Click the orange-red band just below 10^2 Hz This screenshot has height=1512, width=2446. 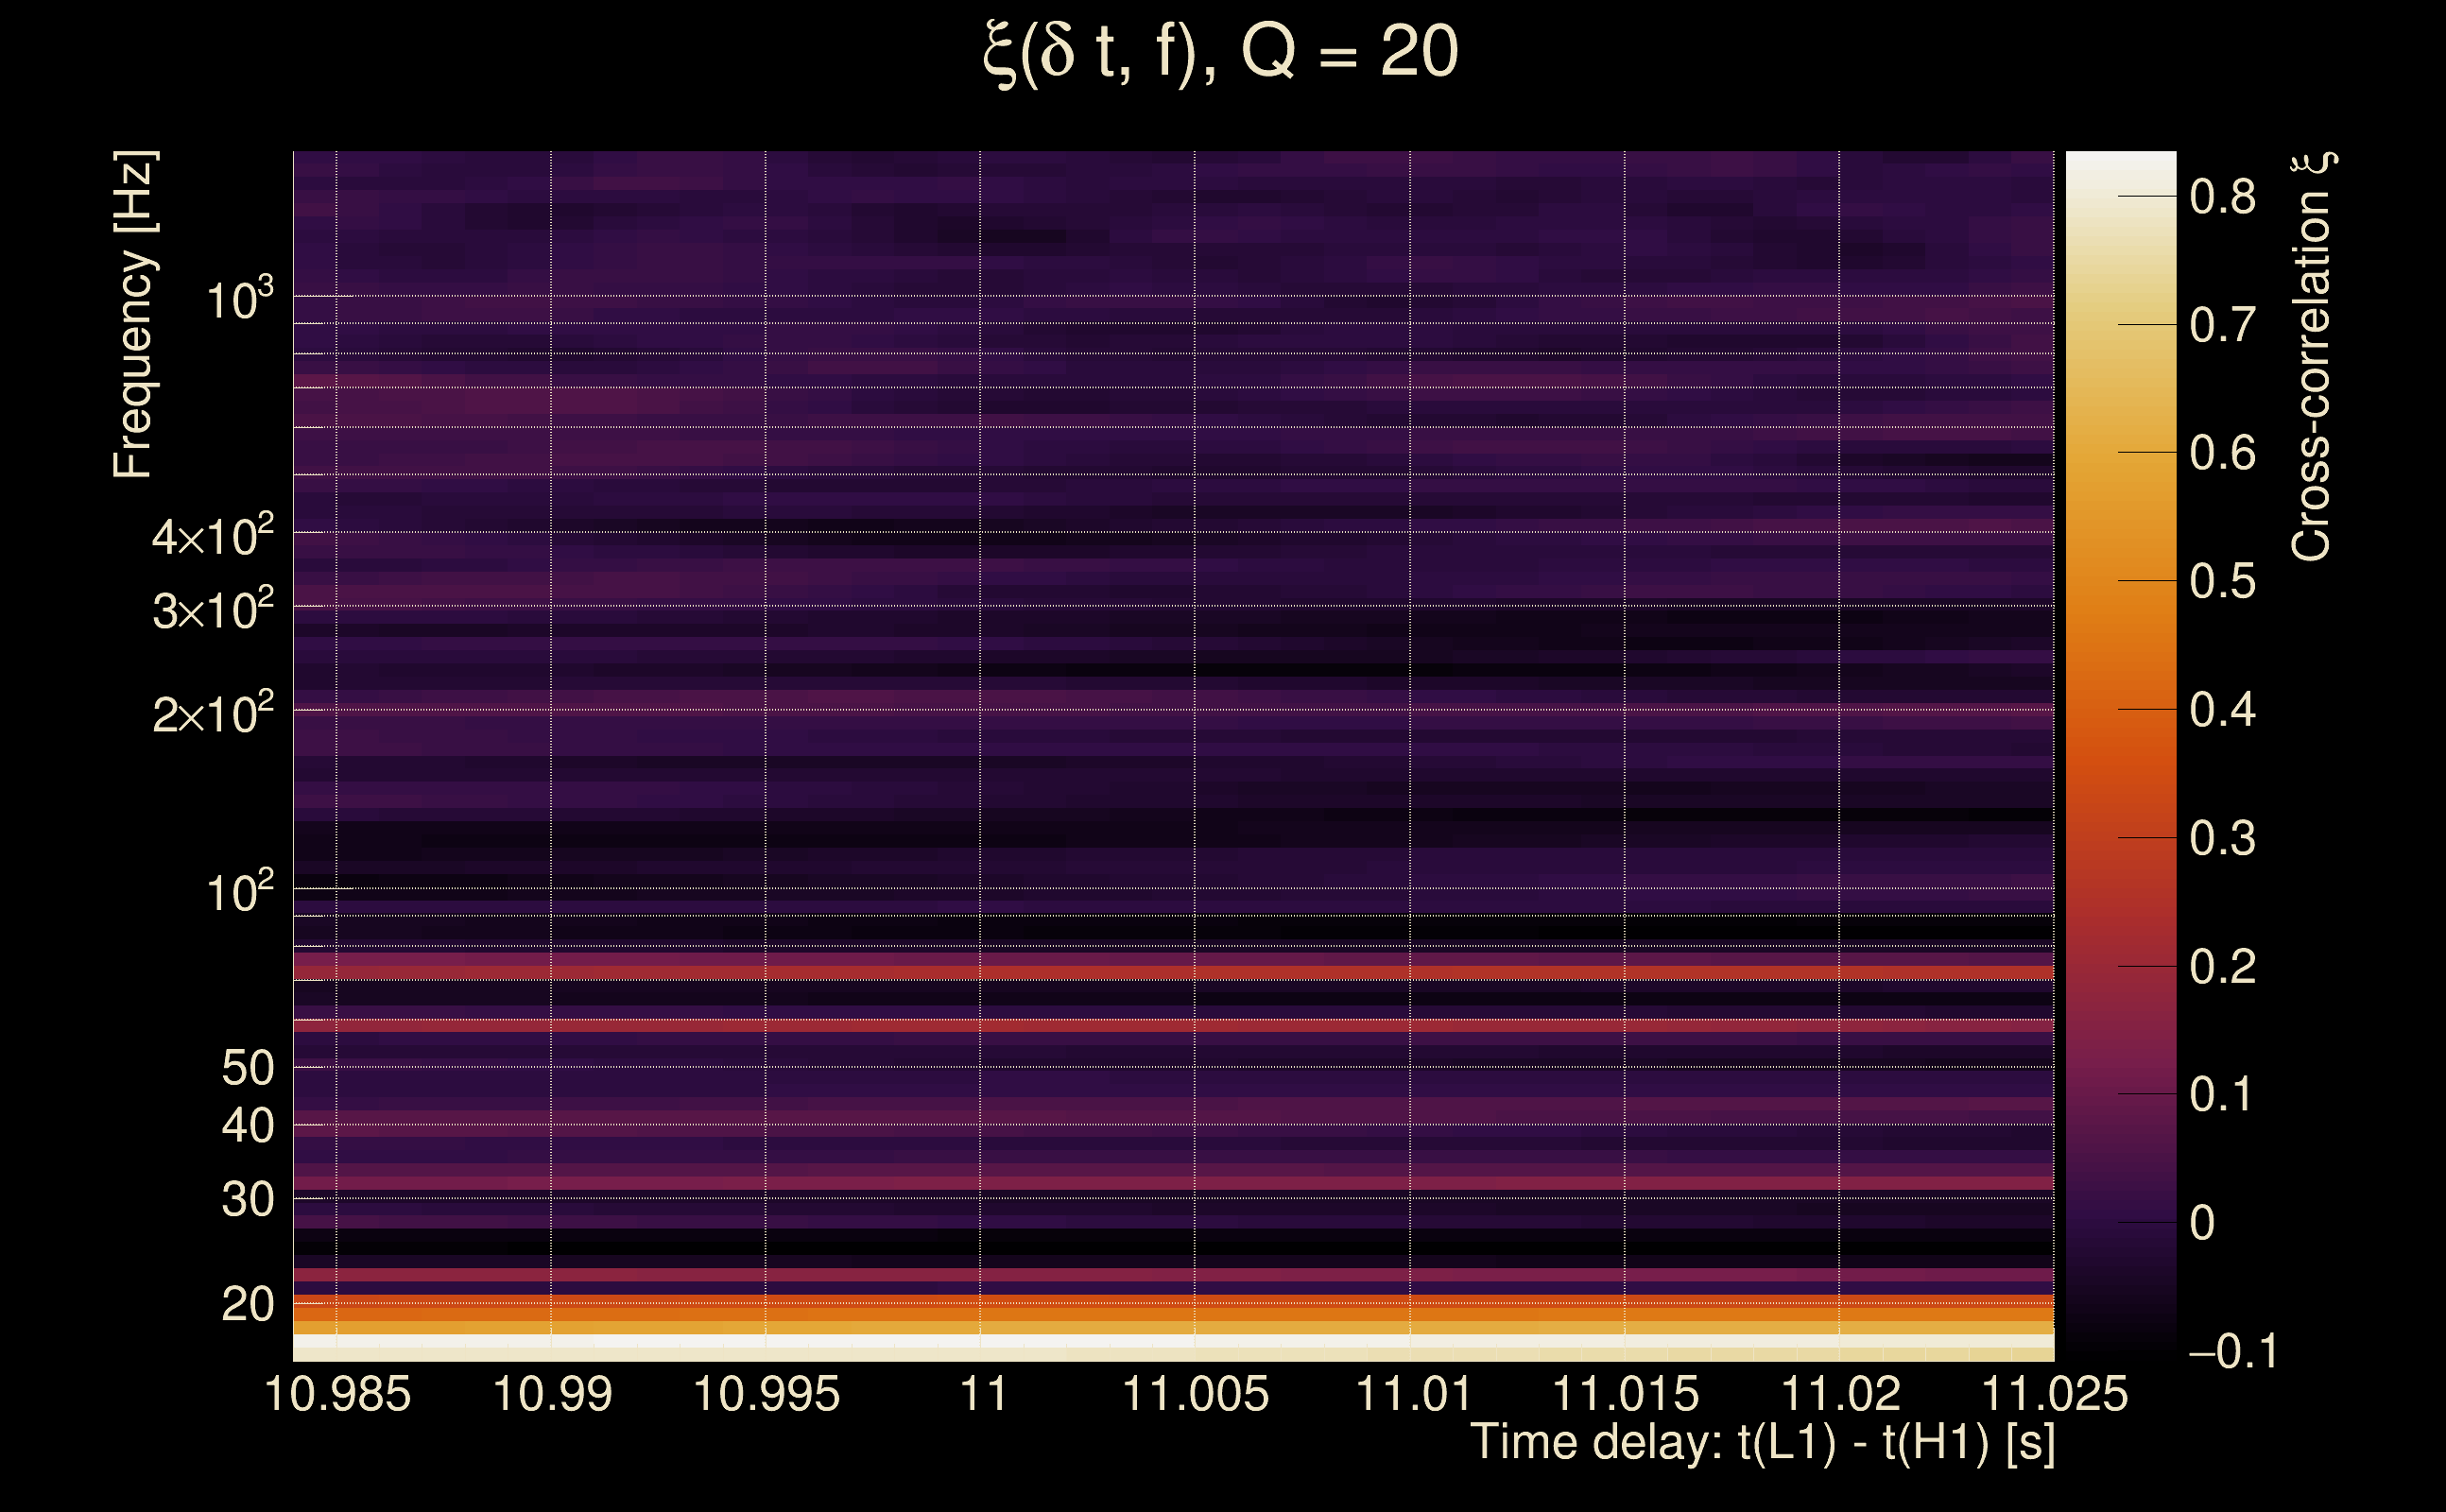1170,973
